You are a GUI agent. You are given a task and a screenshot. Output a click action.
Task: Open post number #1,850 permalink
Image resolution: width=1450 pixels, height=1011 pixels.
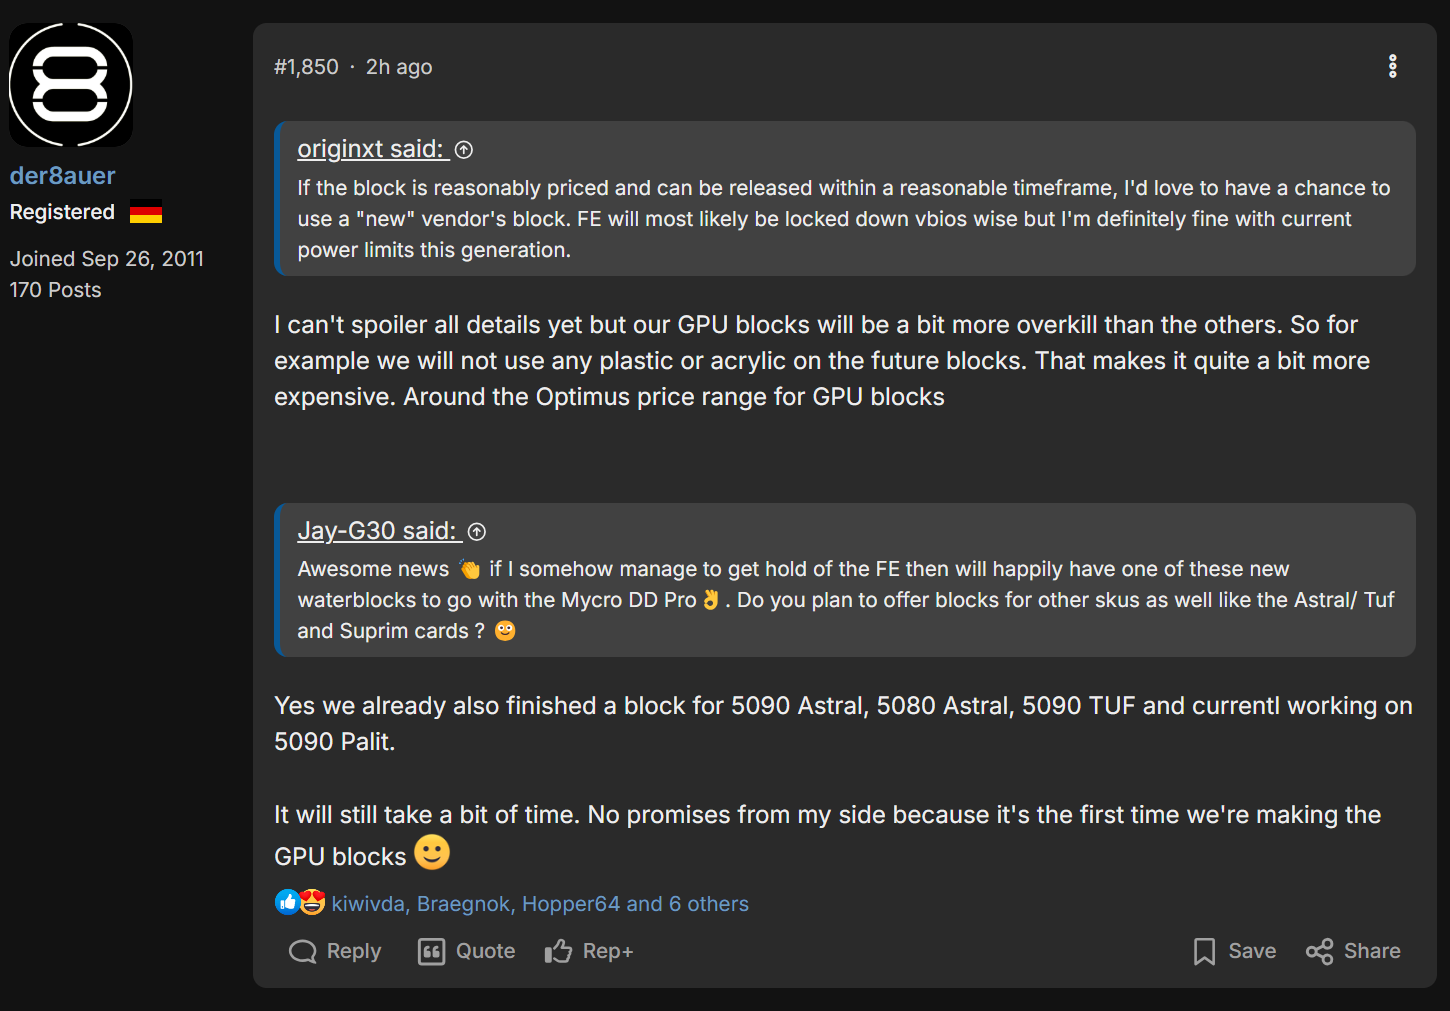[306, 67]
